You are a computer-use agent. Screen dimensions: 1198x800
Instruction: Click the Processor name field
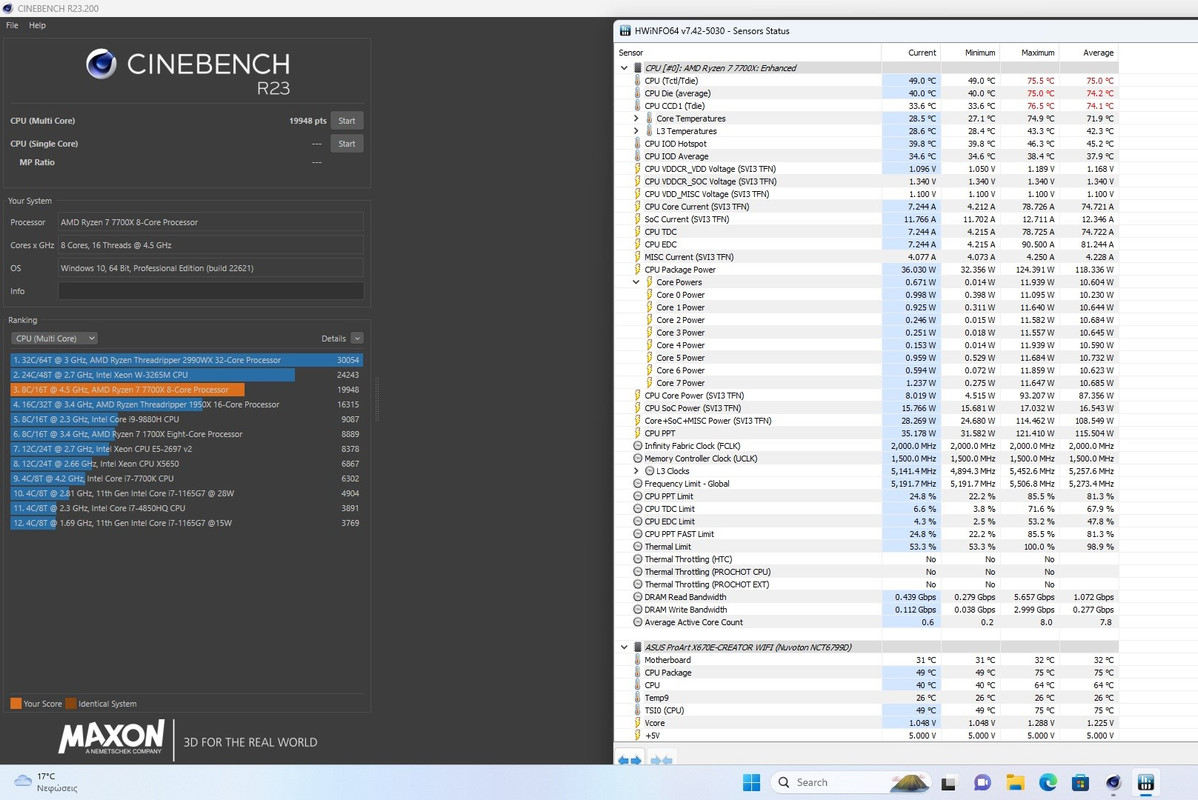(x=211, y=222)
